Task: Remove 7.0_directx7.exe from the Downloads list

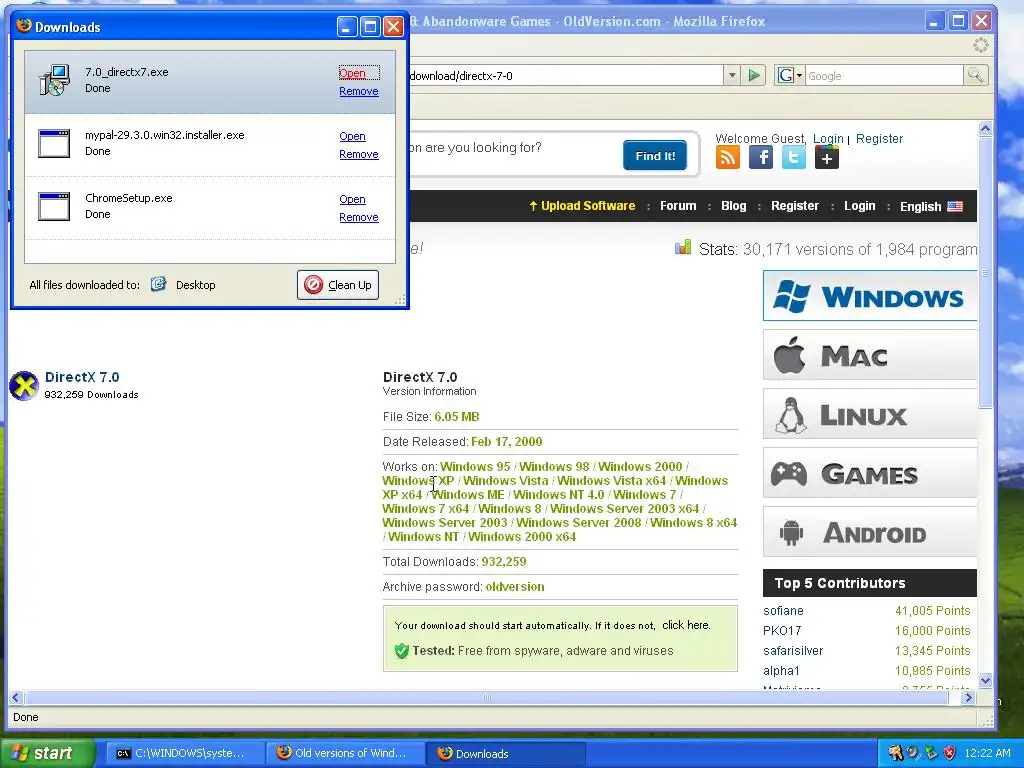Action: (359, 91)
